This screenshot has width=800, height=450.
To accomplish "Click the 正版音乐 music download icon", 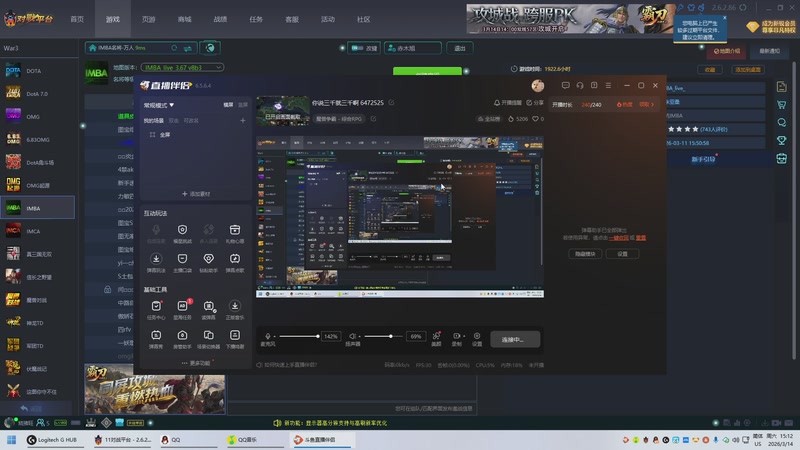I will point(235,306).
